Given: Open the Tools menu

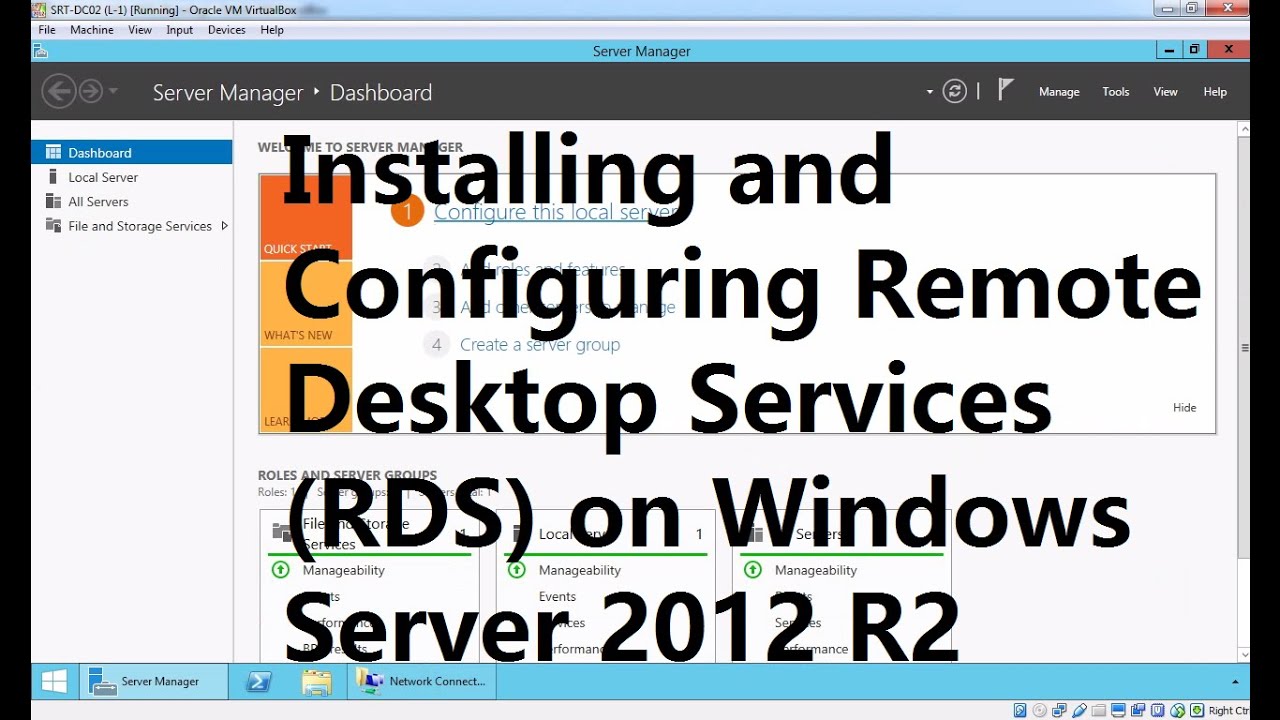Looking at the screenshot, I should pyautogui.click(x=1116, y=92).
